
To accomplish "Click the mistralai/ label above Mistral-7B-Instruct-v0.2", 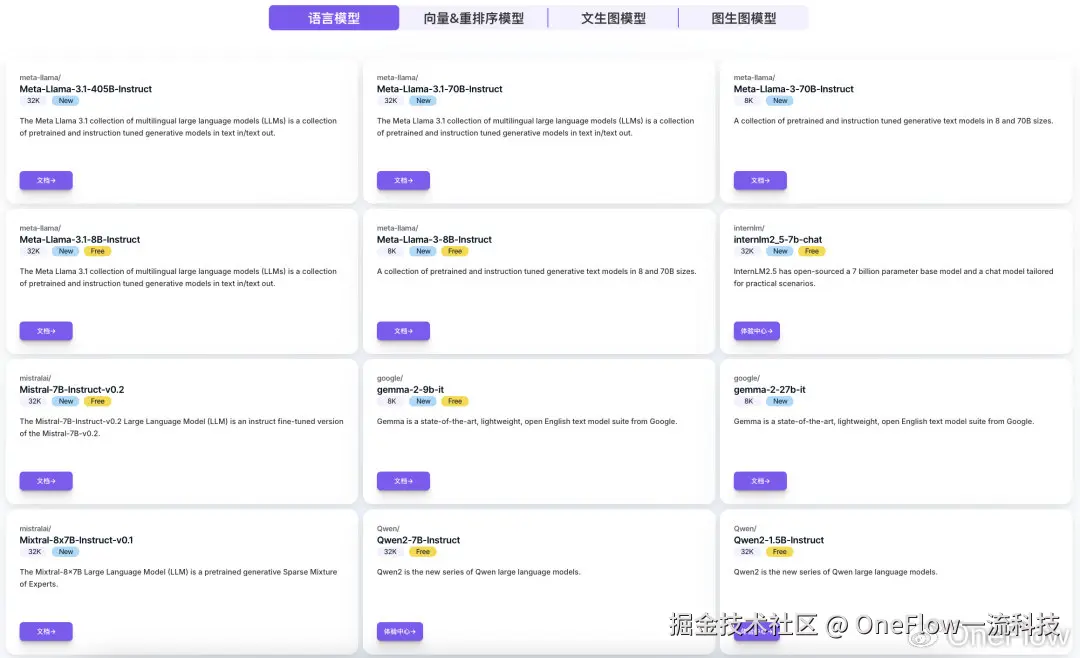I will coord(35,378).
